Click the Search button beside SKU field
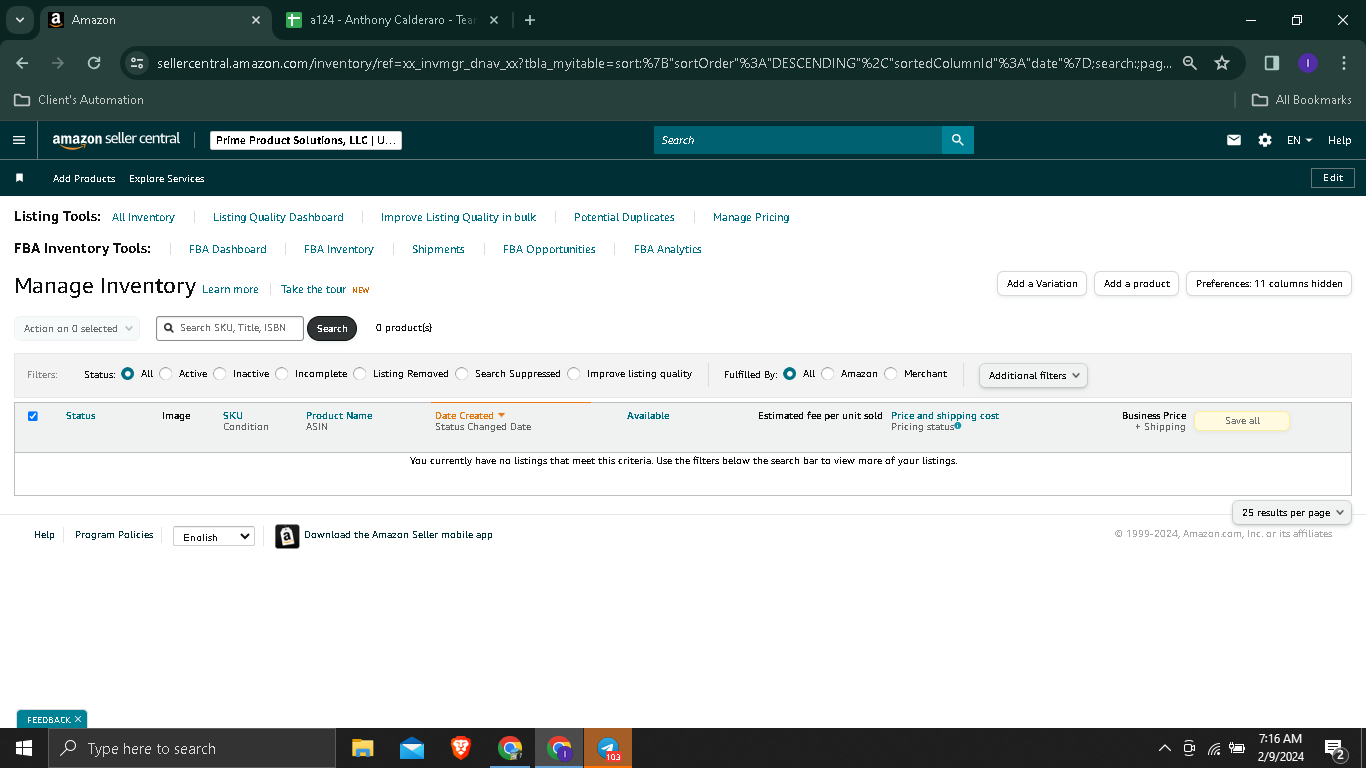The image size is (1366, 768). click(x=332, y=328)
